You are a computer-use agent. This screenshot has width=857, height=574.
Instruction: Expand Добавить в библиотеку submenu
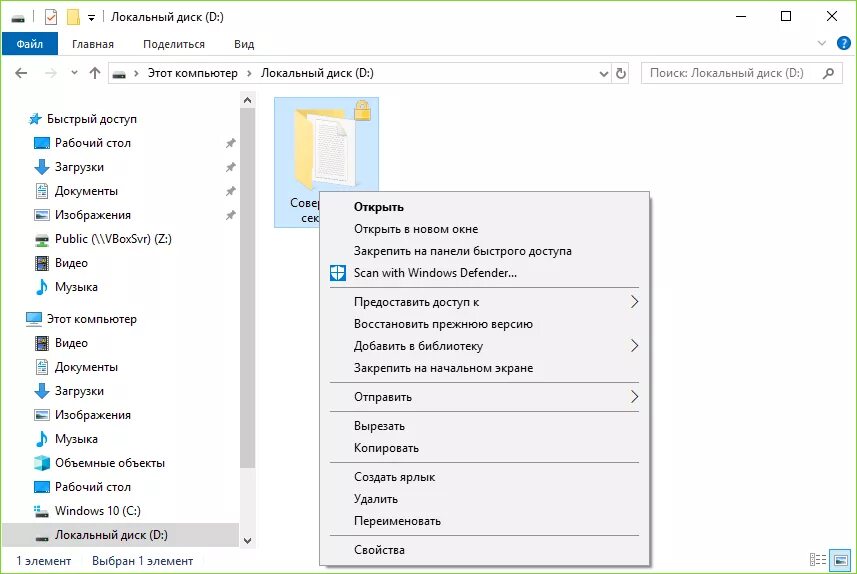[484, 345]
